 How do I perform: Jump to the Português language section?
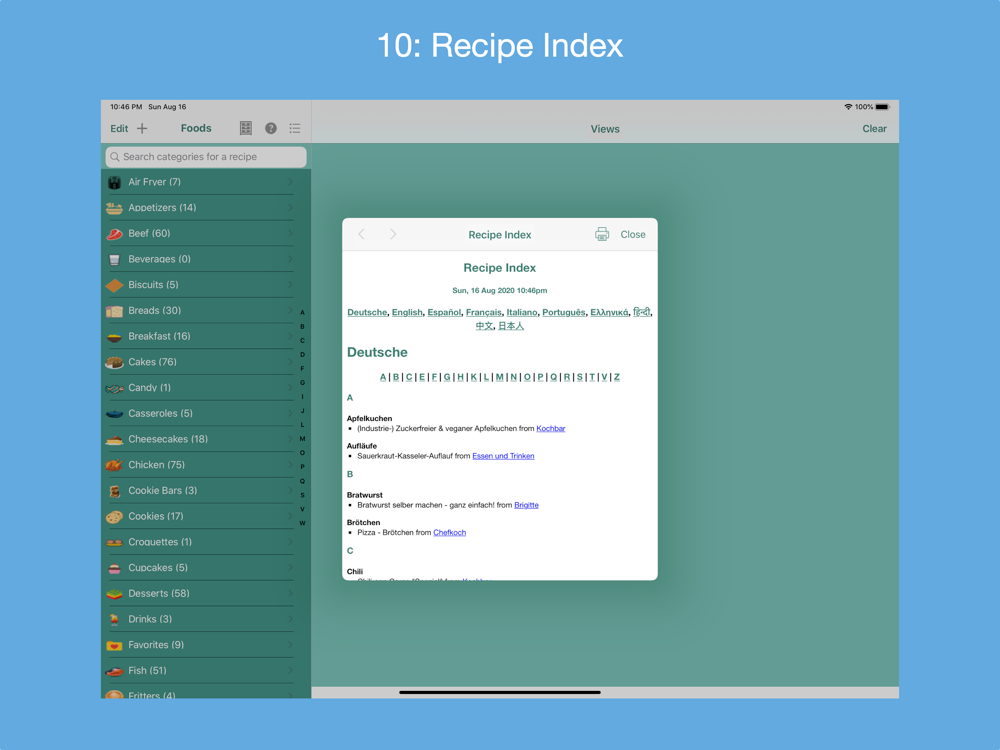tap(564, 312)
